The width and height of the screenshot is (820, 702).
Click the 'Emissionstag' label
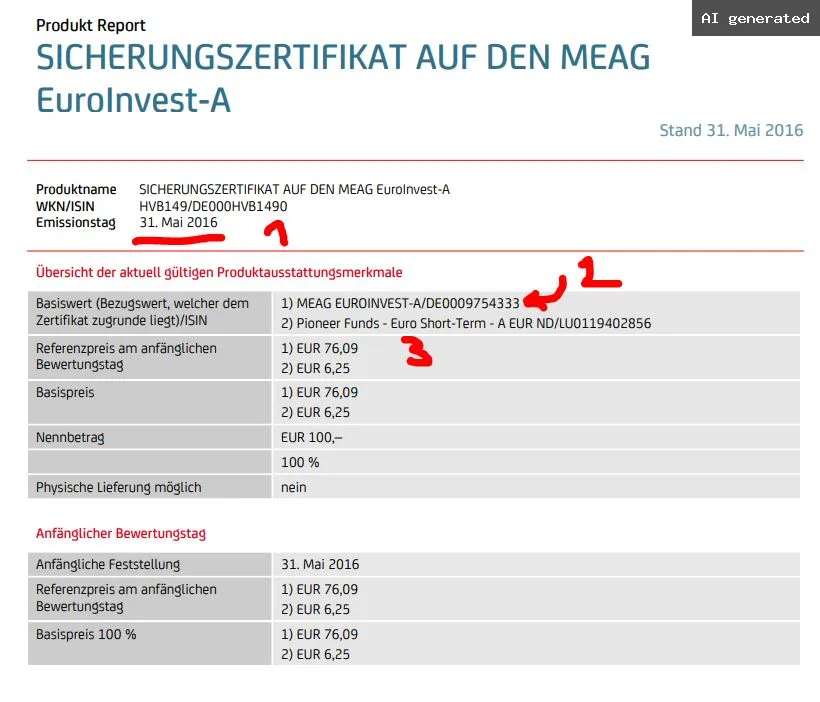(76, 223)
